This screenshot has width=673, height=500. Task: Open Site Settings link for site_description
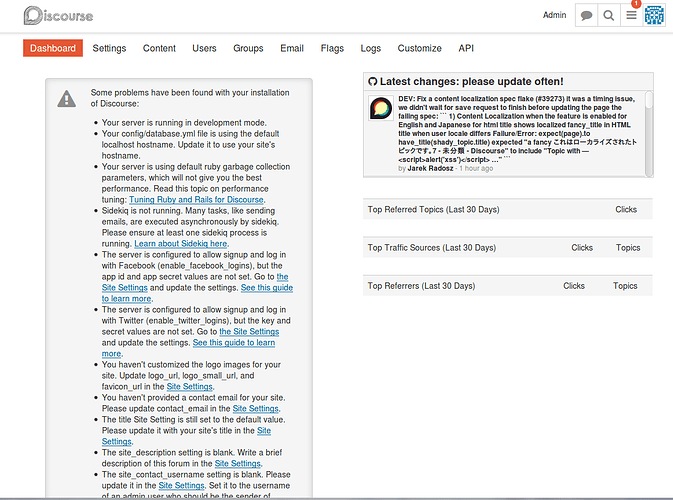[238, 464]
